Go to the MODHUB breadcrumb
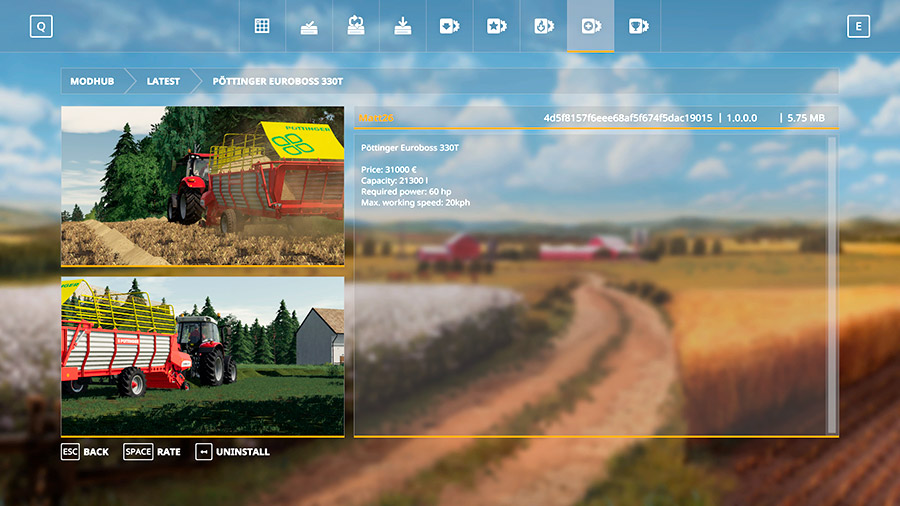Viewport: 900px width, 506px height. point(92,81)
